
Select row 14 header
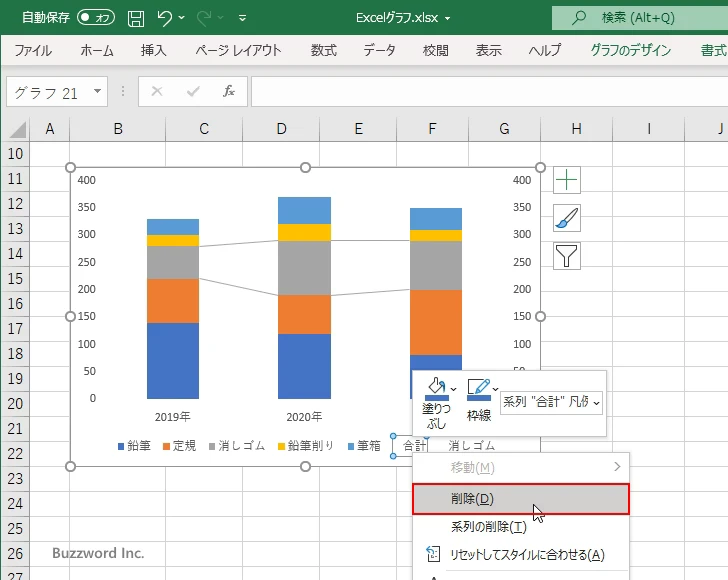(x=15, y=254)
